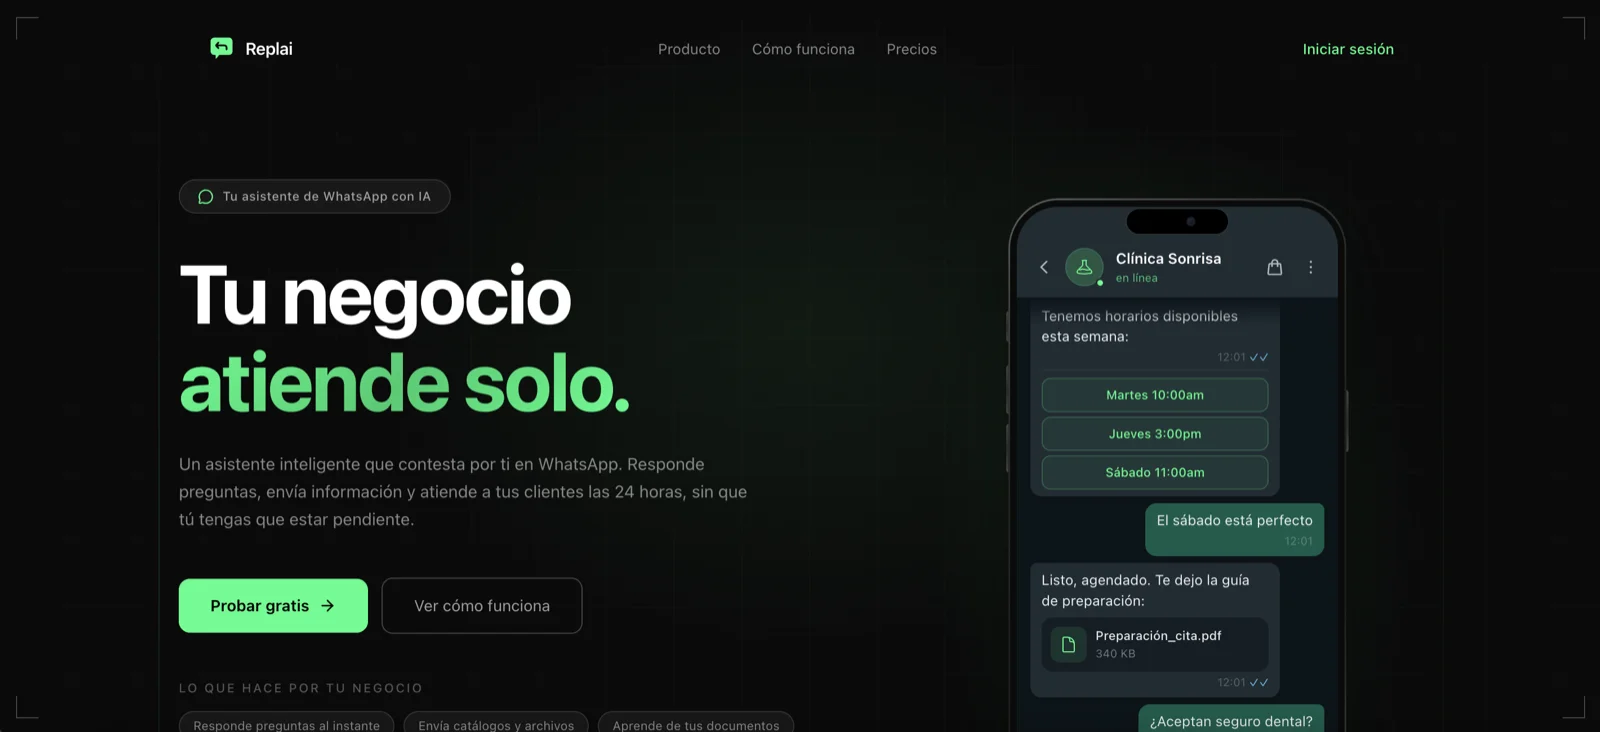Open the Replai brand name link
Image resolution: width=1600 pixels, height=732 pixels.
point(269,49)
